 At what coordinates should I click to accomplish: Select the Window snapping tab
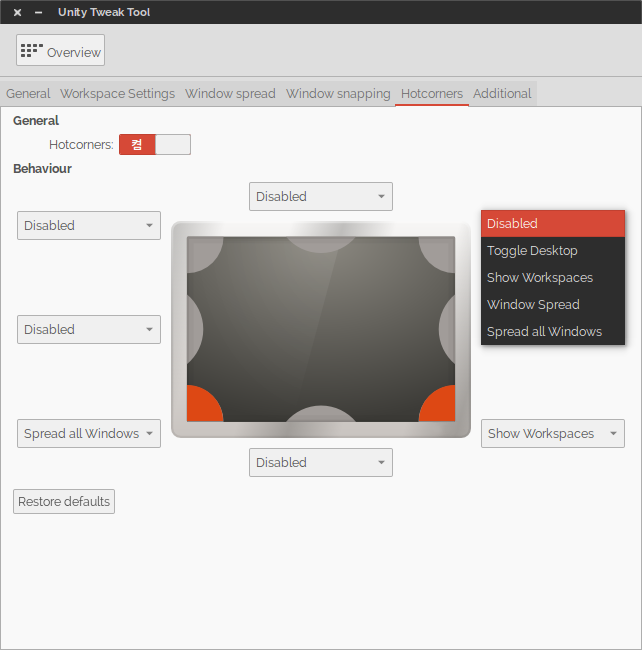tap(338, 94)
